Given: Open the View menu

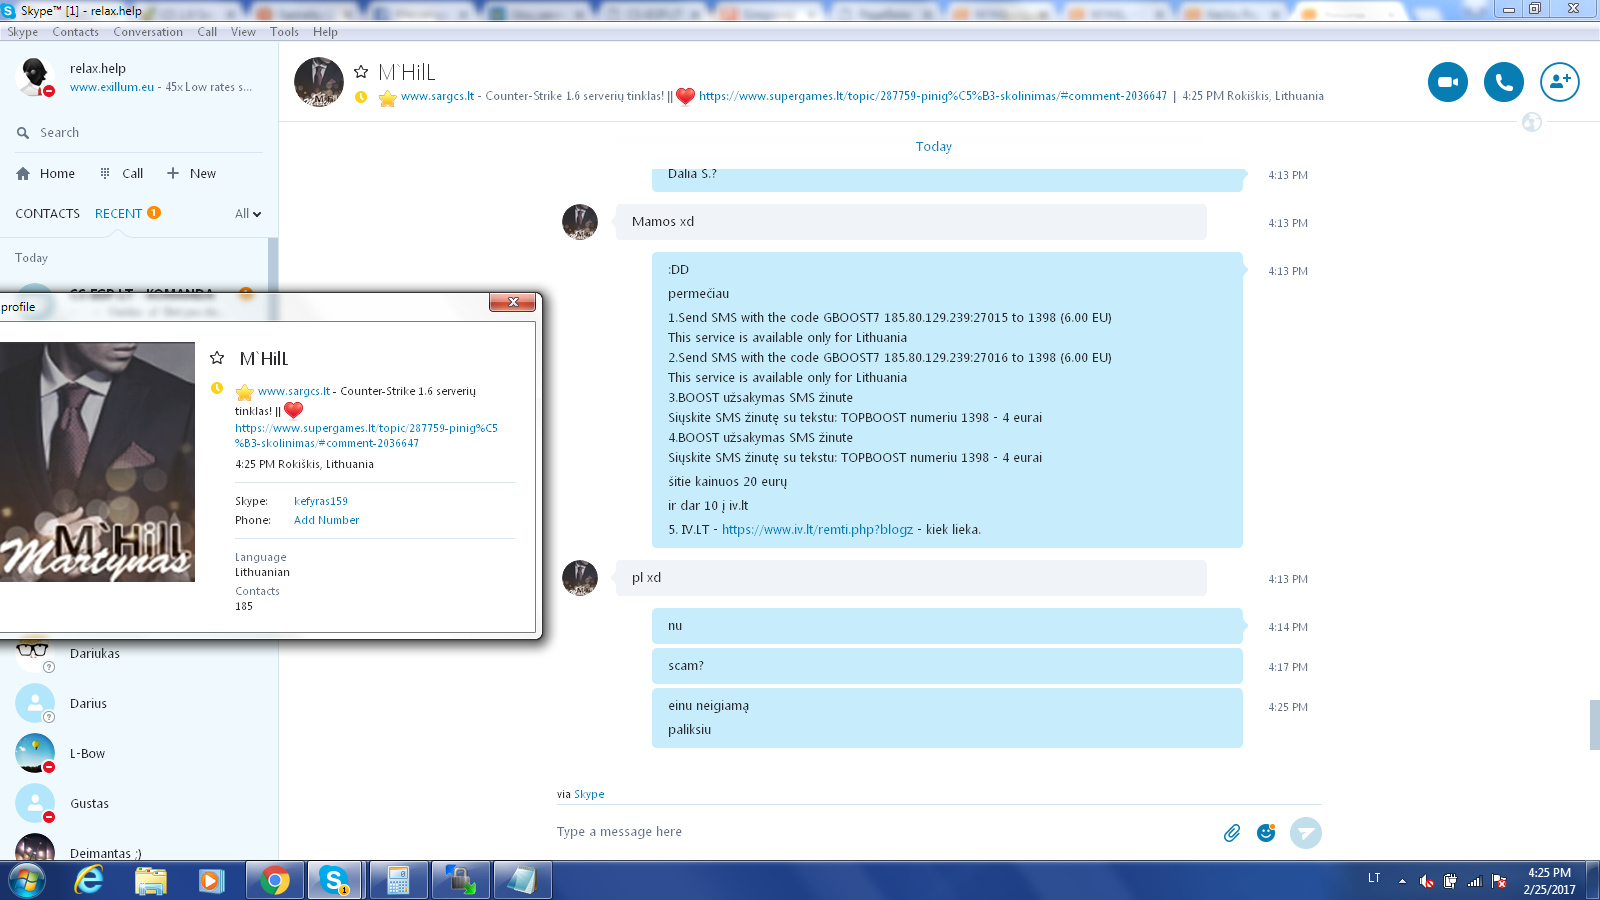Looking at the screenshot, I should [x=243, y=32].
